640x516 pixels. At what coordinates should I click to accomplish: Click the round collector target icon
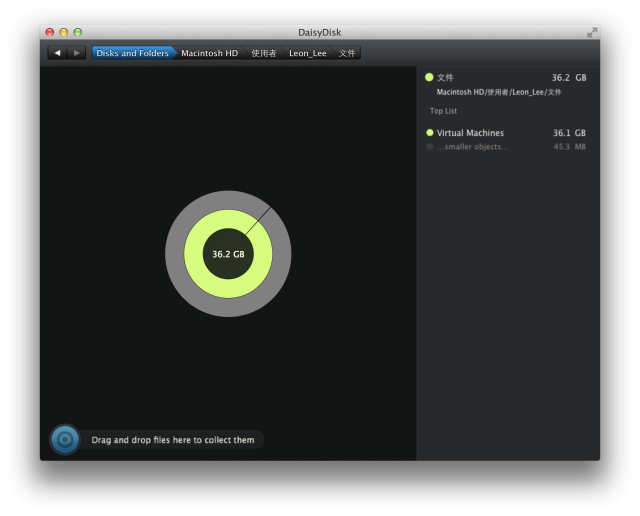[x=65, y=439]
